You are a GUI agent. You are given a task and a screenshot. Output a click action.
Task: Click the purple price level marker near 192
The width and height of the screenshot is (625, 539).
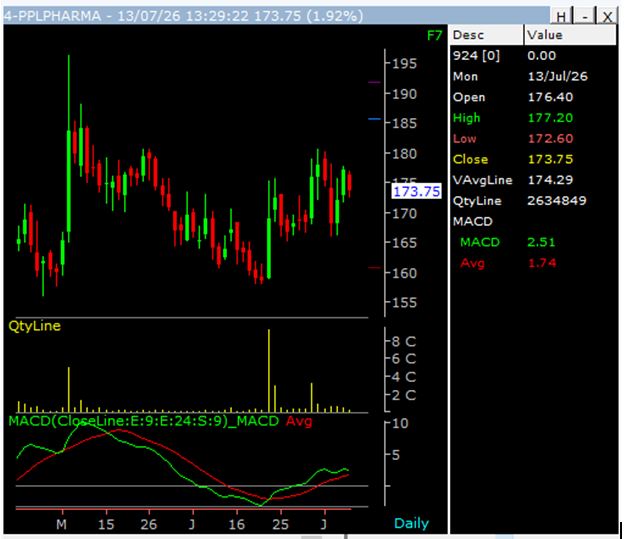374,83
